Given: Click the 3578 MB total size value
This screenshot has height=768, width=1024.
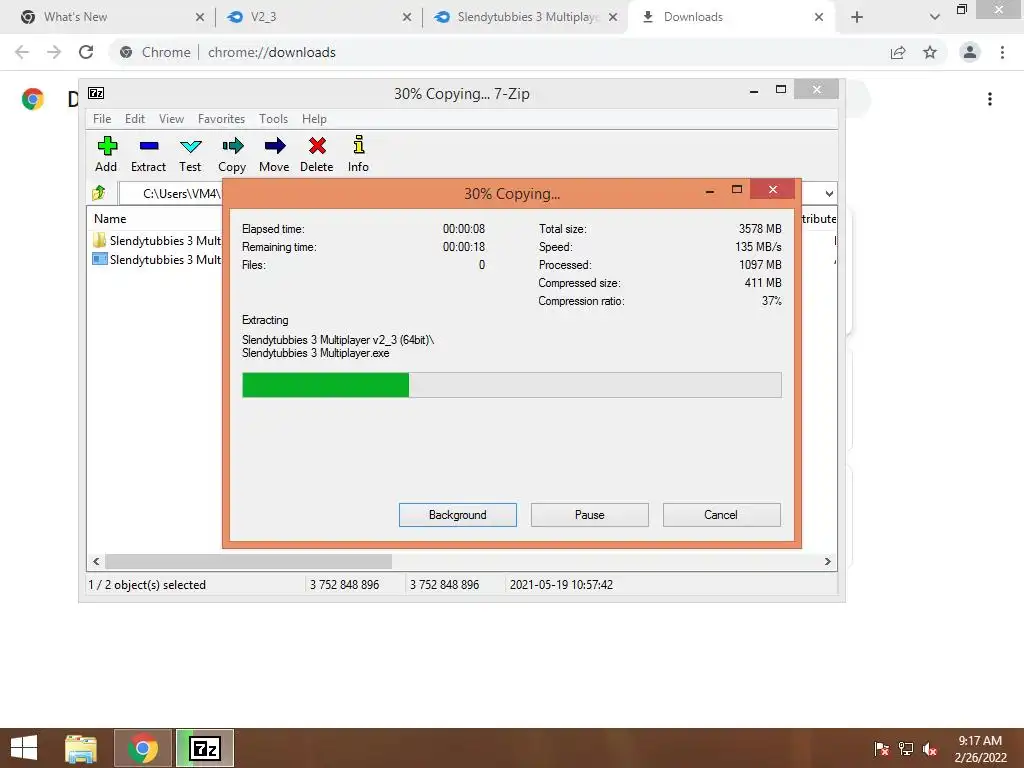Looking at the screenshot, I should [x=760, y=229].
